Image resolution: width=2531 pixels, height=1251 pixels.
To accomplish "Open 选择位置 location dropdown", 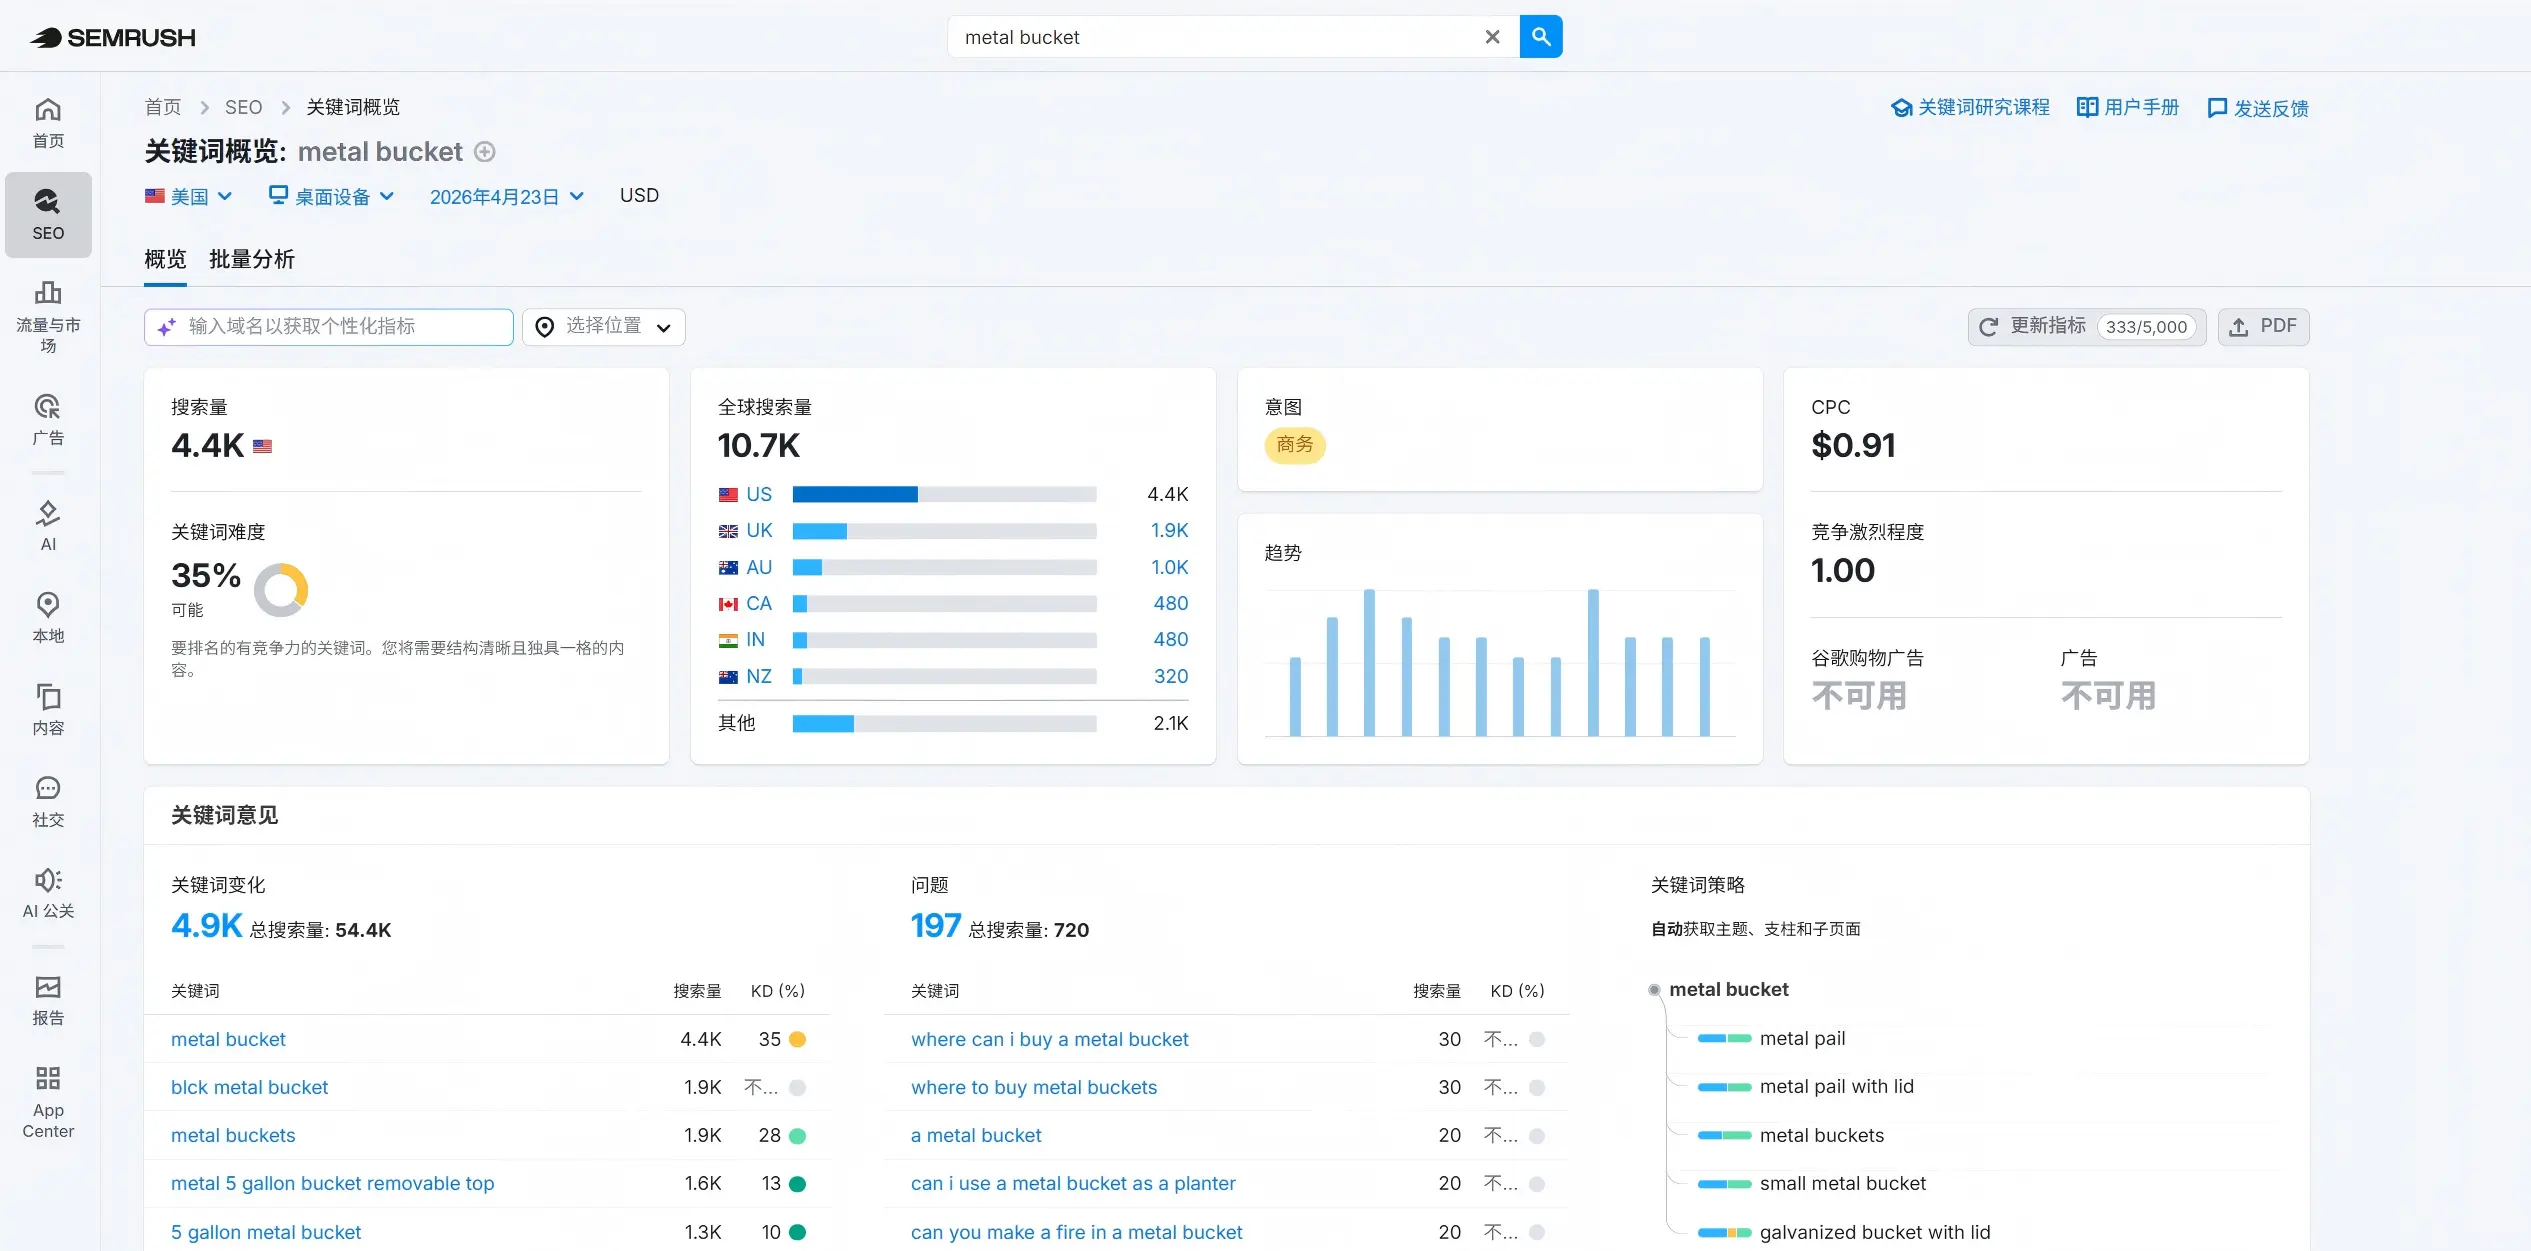I will coord(604,327).
